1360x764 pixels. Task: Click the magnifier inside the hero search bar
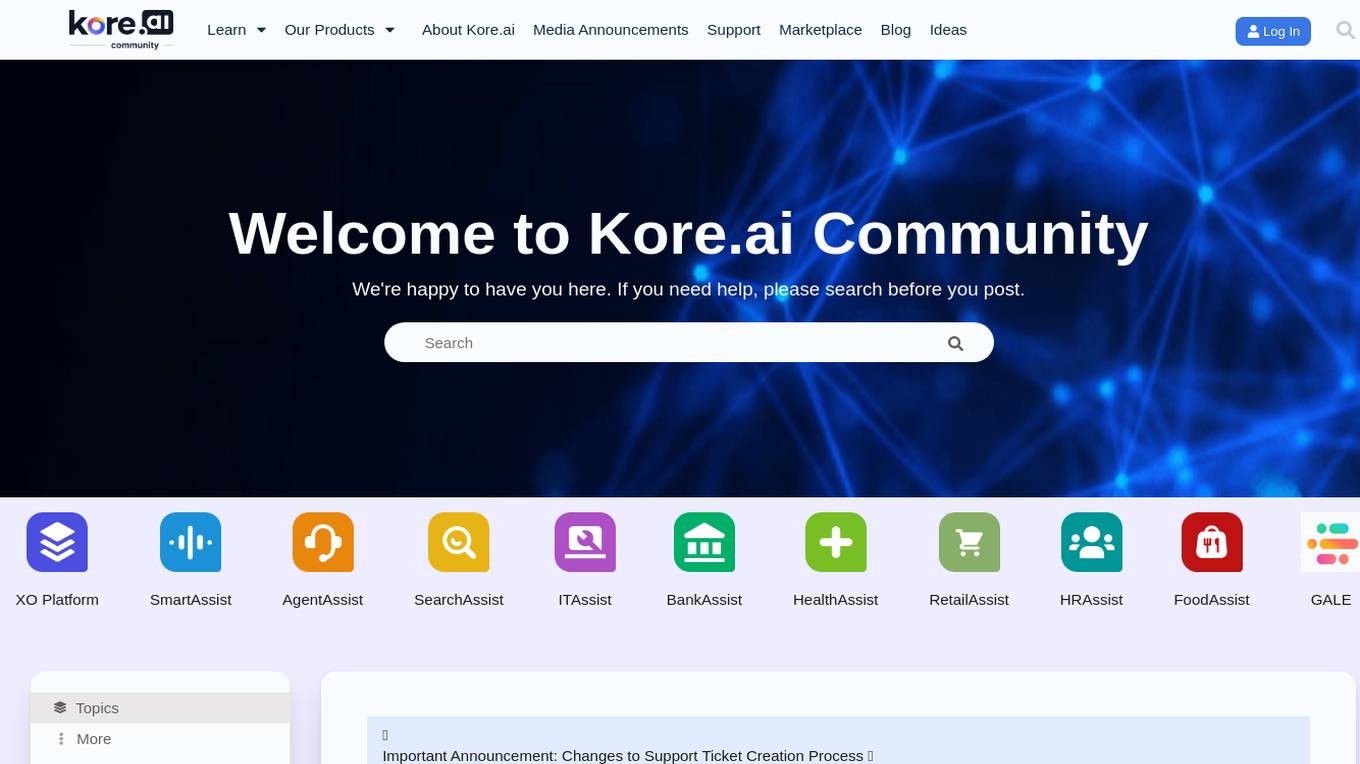click(x=956, y=343)
